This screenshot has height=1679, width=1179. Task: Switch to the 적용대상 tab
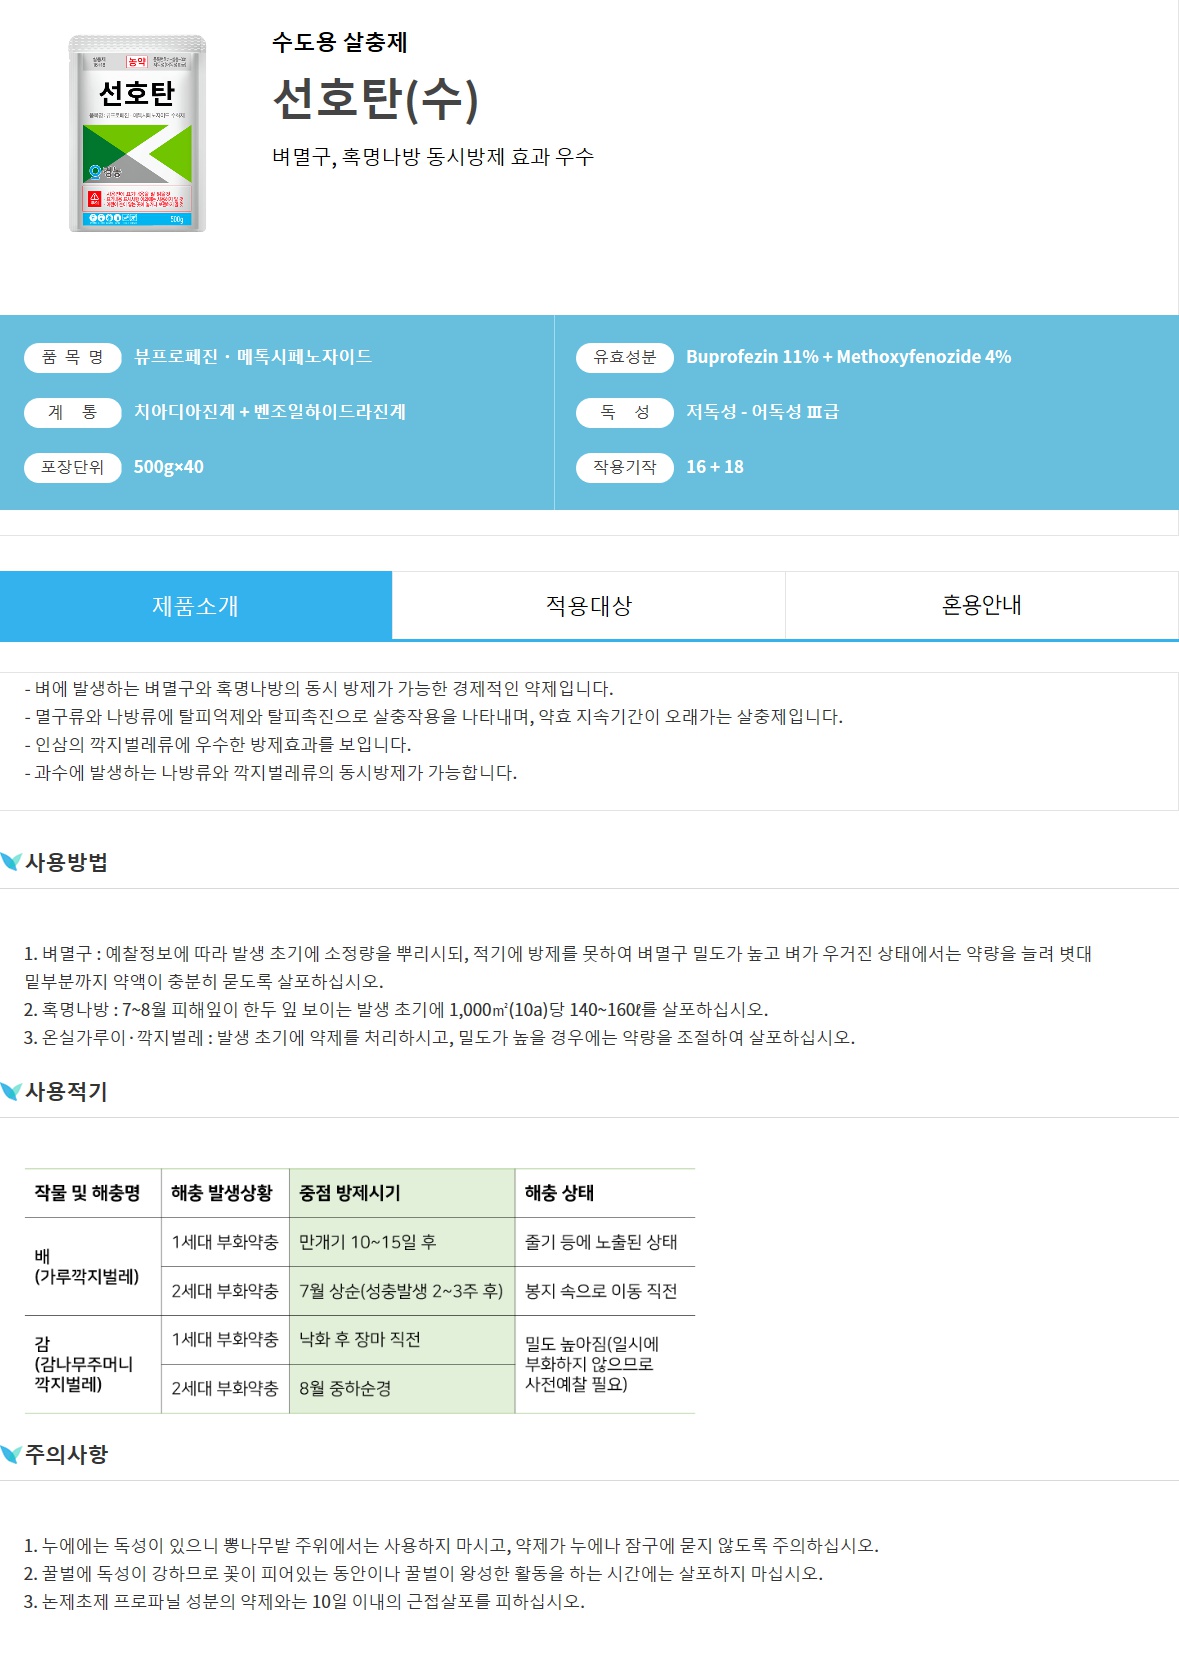pos(589,606)
